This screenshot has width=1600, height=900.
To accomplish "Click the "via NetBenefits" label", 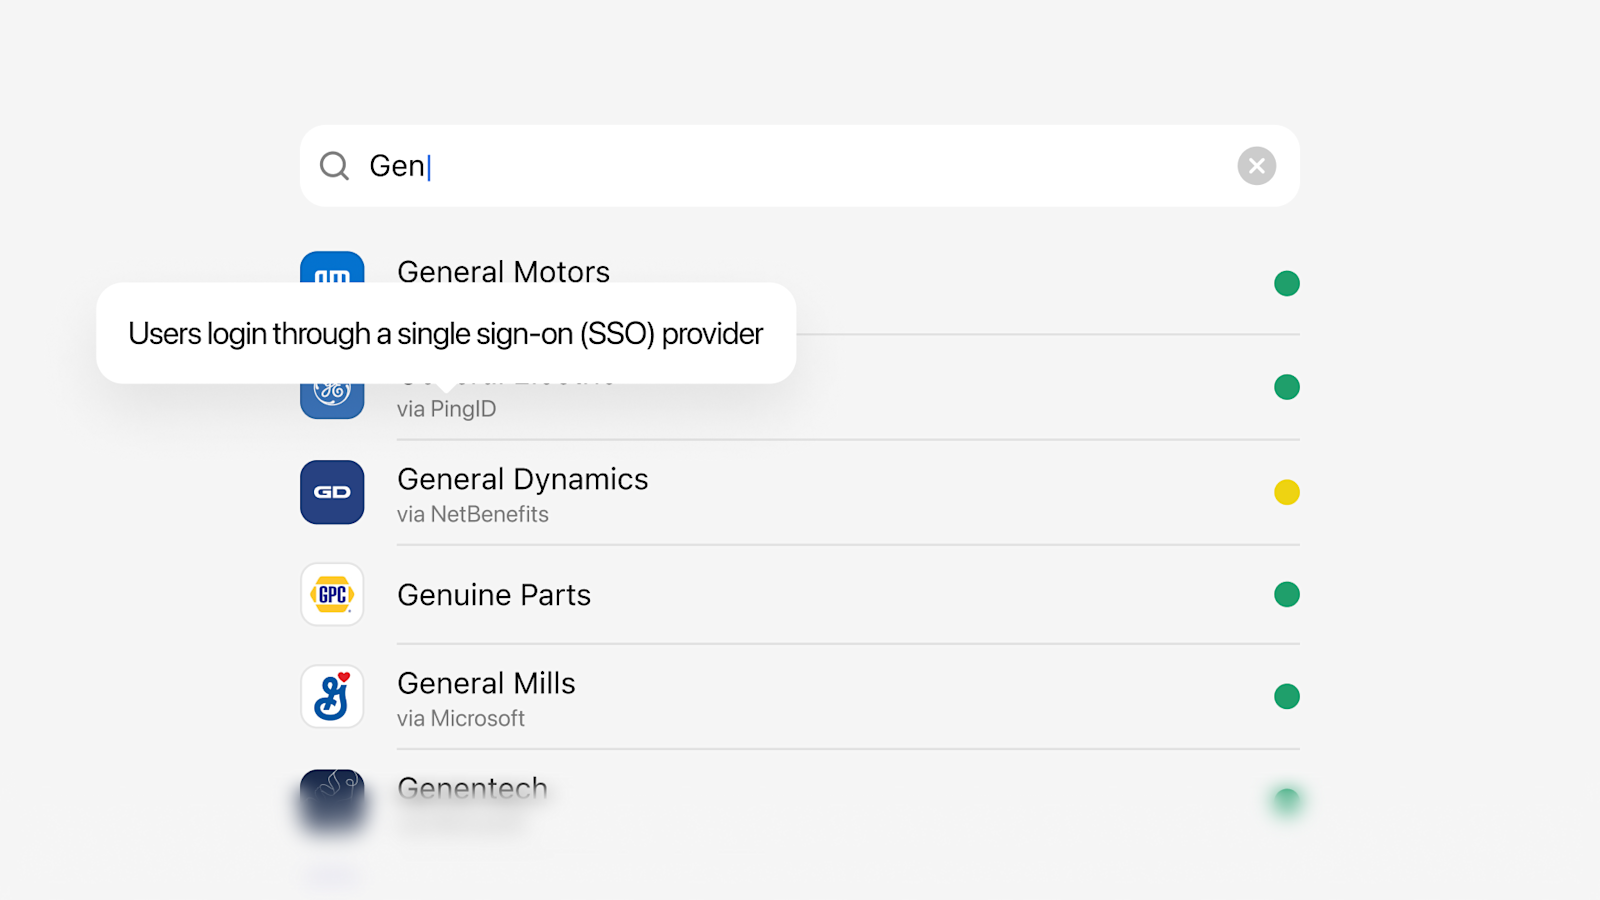I will pyautogui.click(x=473, y=514).
